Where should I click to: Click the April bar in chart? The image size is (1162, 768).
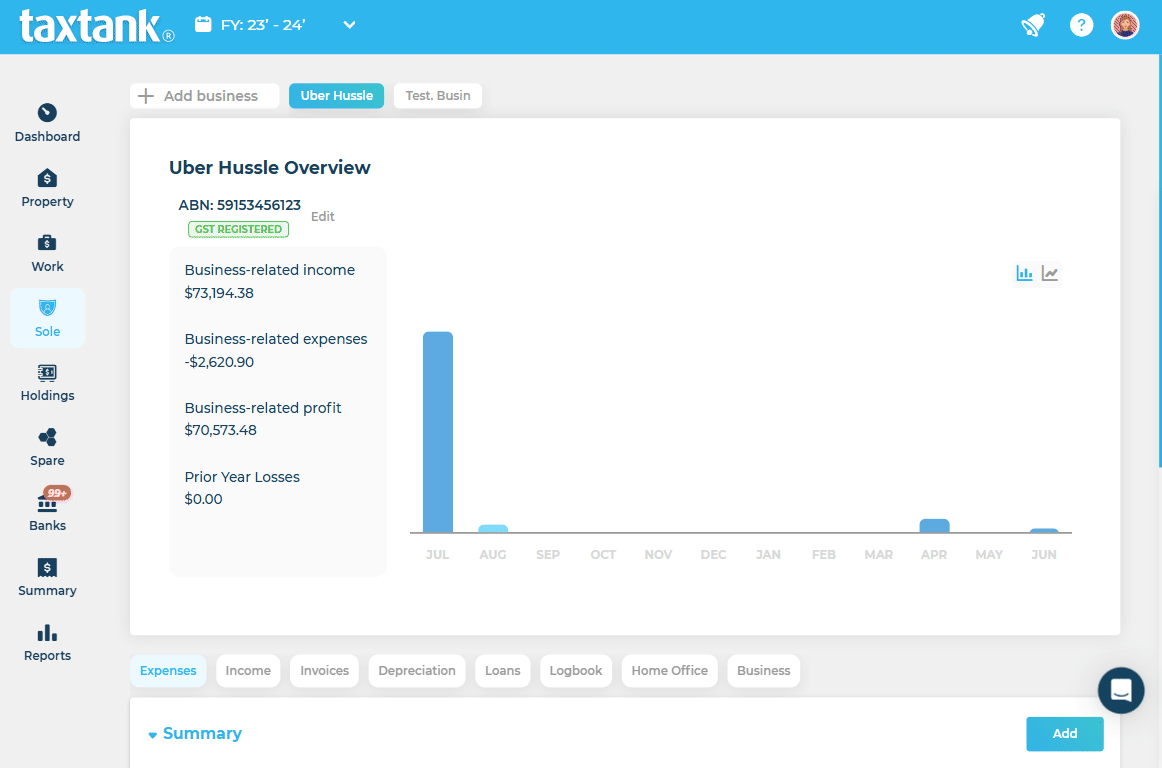[x=934, y=526]
